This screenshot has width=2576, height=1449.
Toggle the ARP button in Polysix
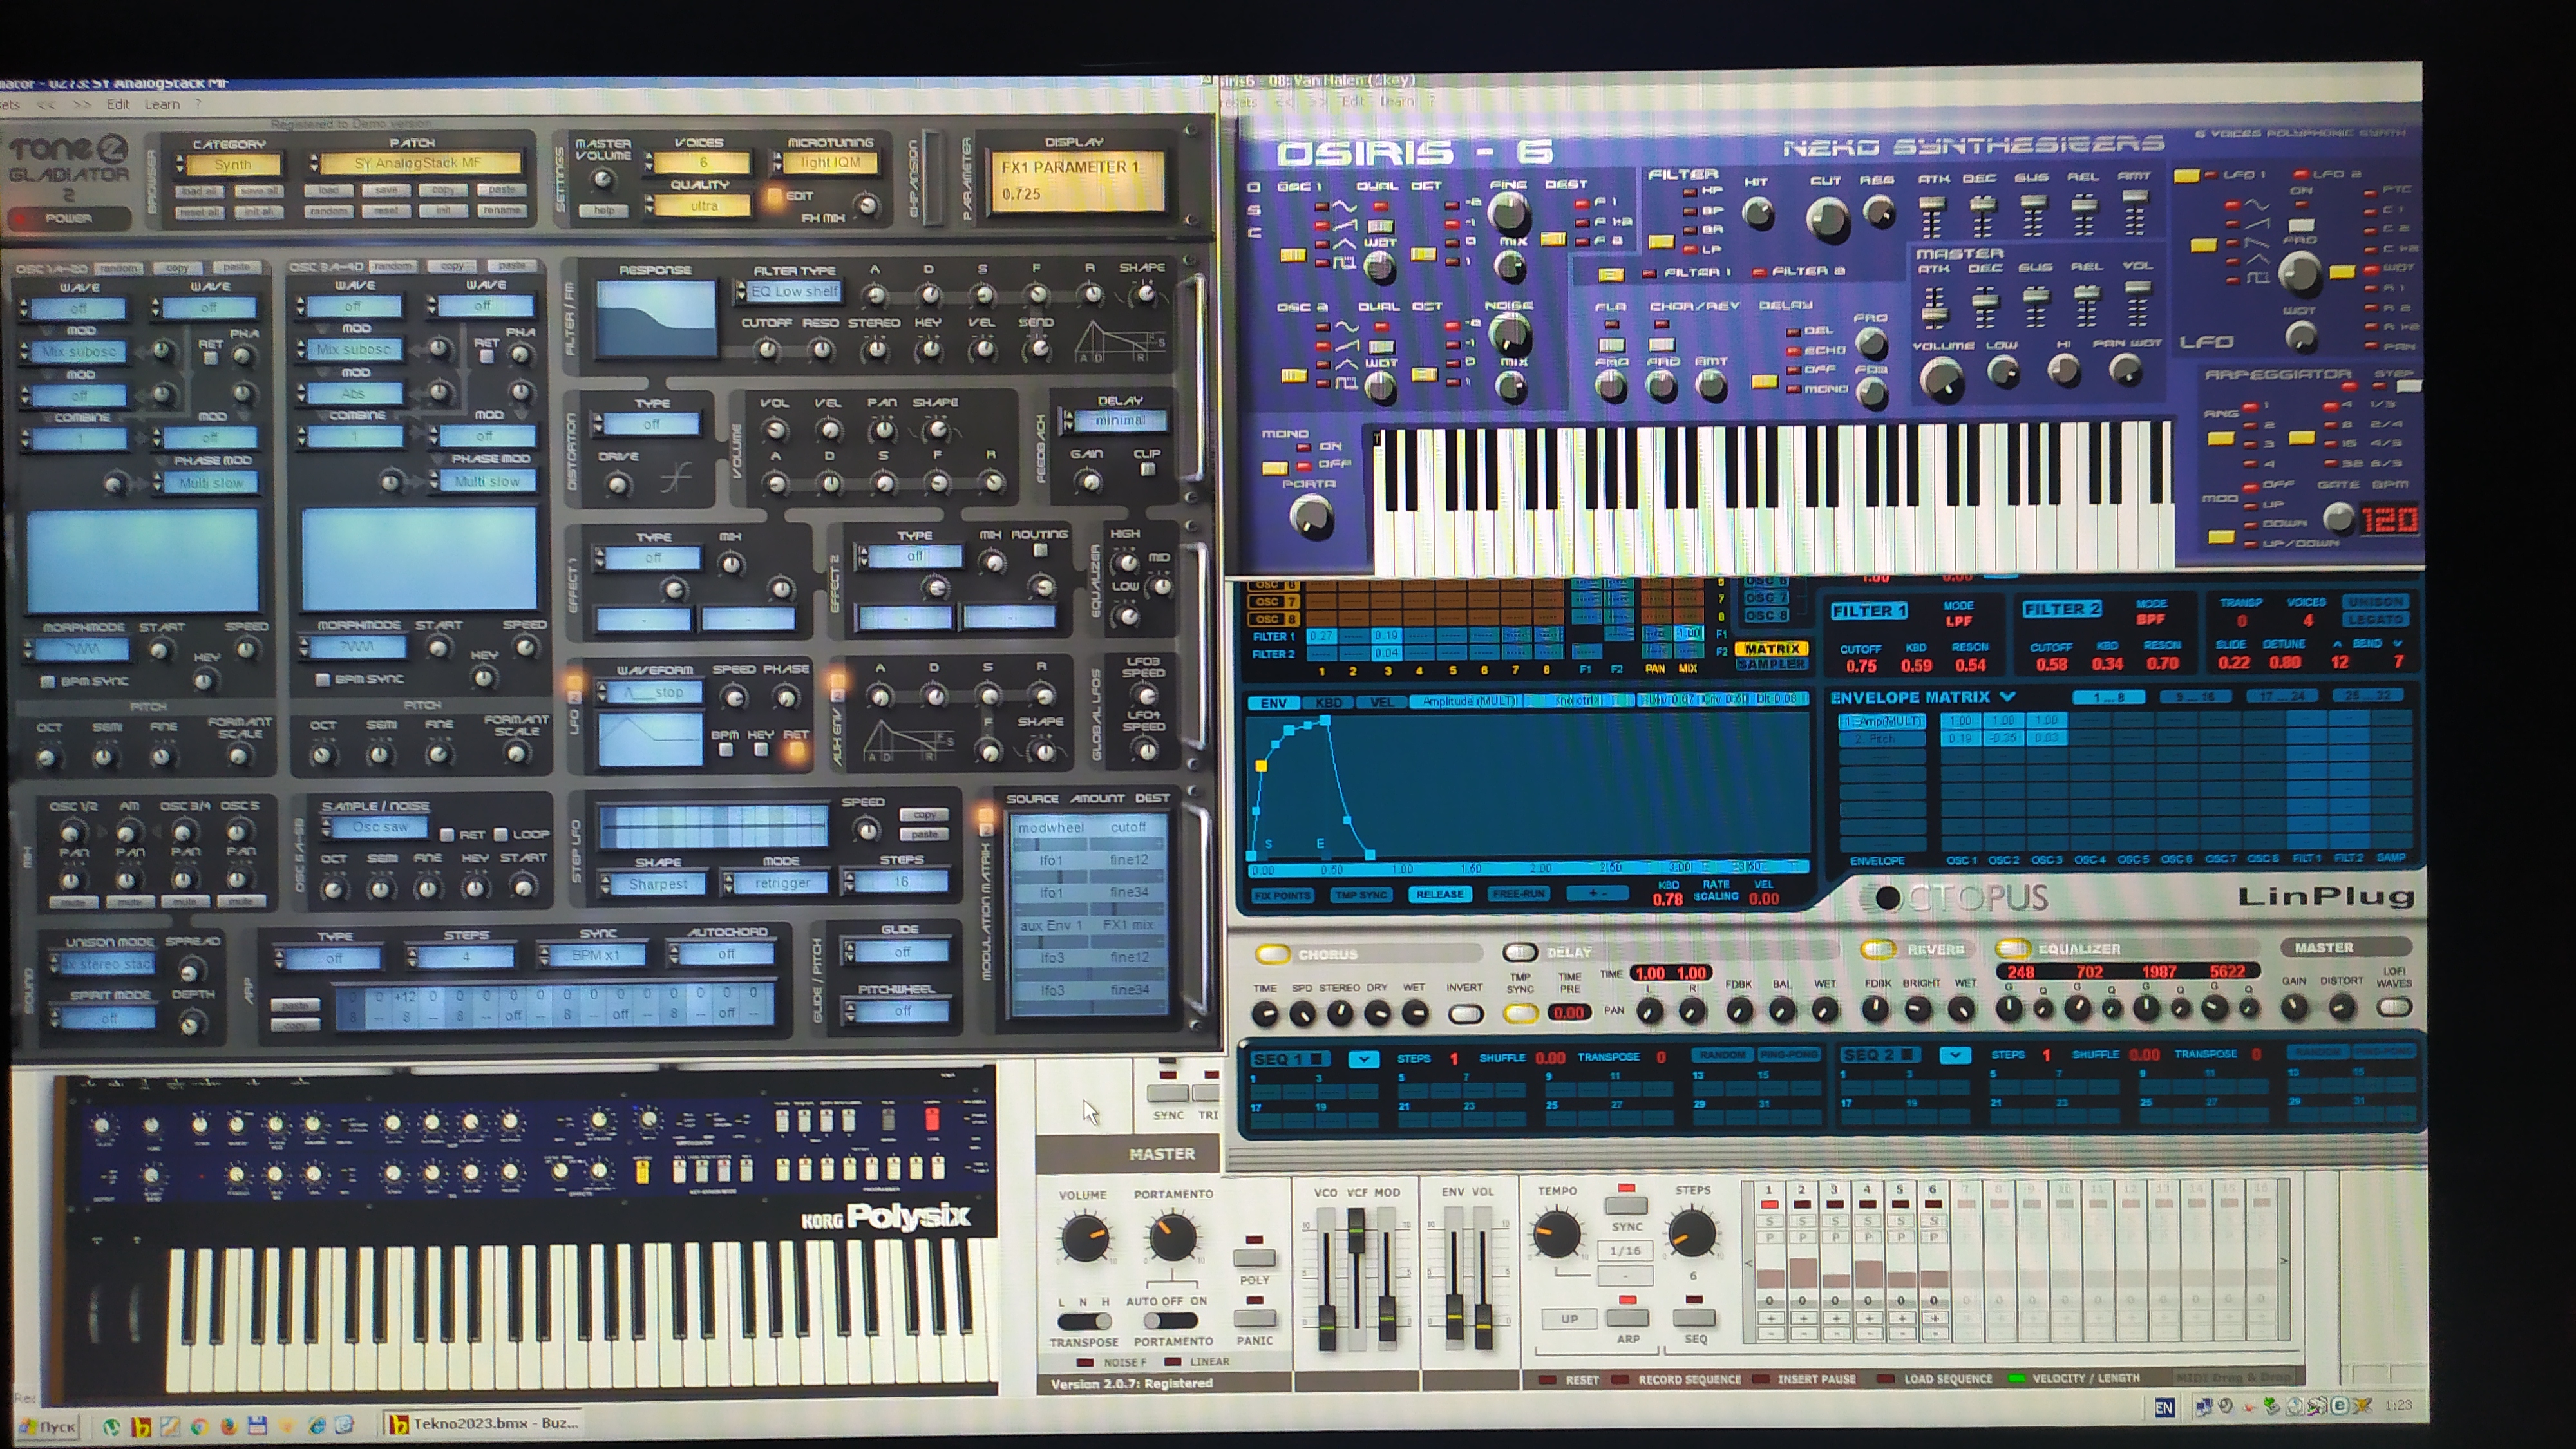click(1627, 1317)
